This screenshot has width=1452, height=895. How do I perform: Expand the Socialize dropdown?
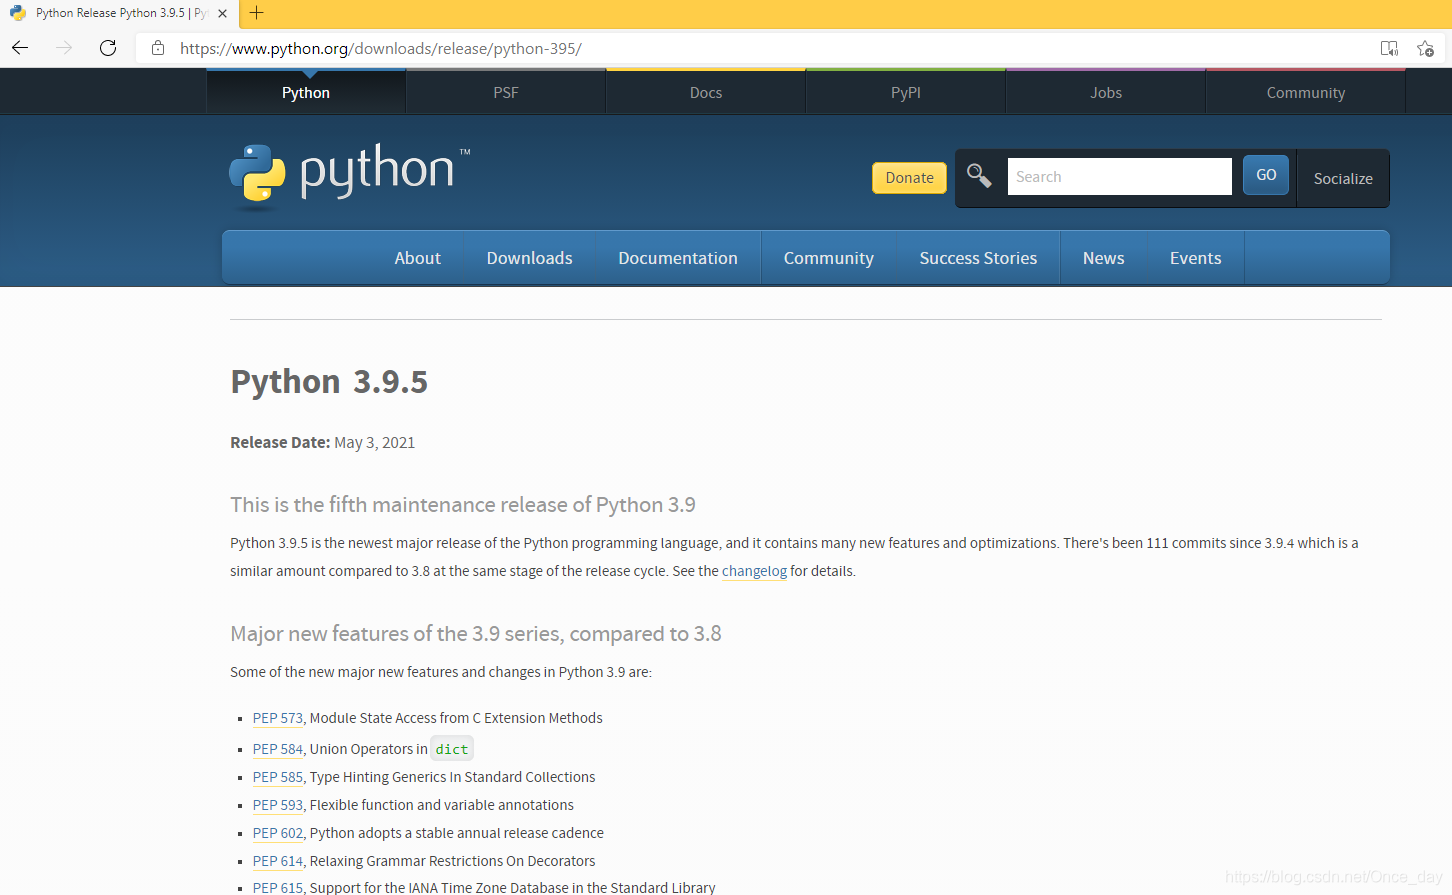1343,178
